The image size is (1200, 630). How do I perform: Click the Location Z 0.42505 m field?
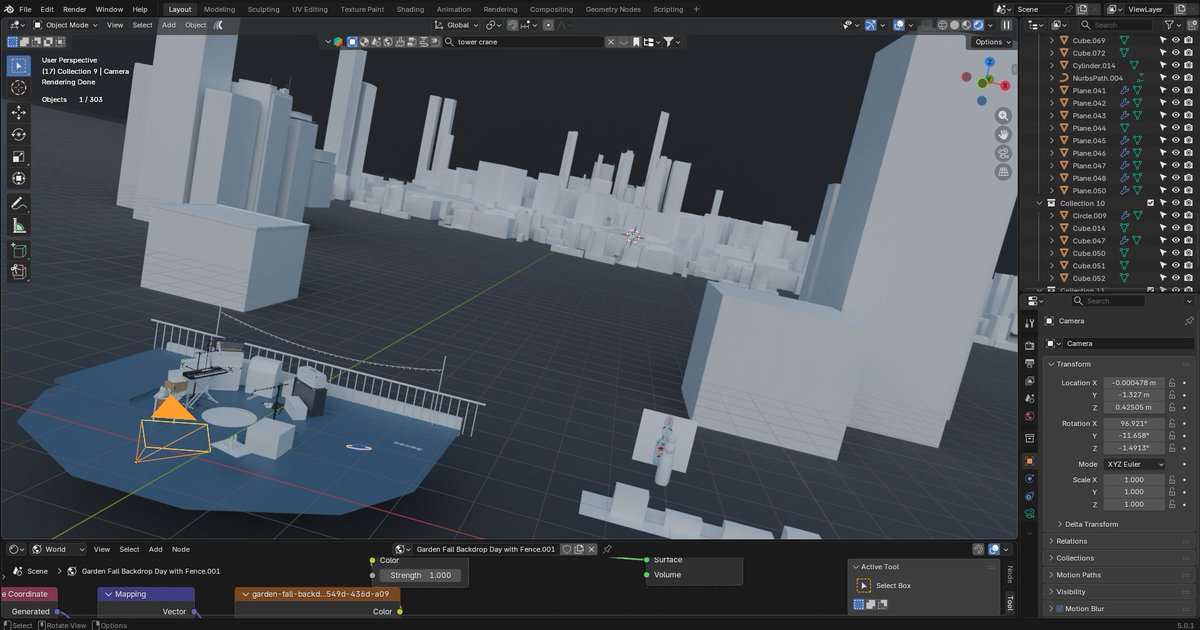coord(1134,407)
